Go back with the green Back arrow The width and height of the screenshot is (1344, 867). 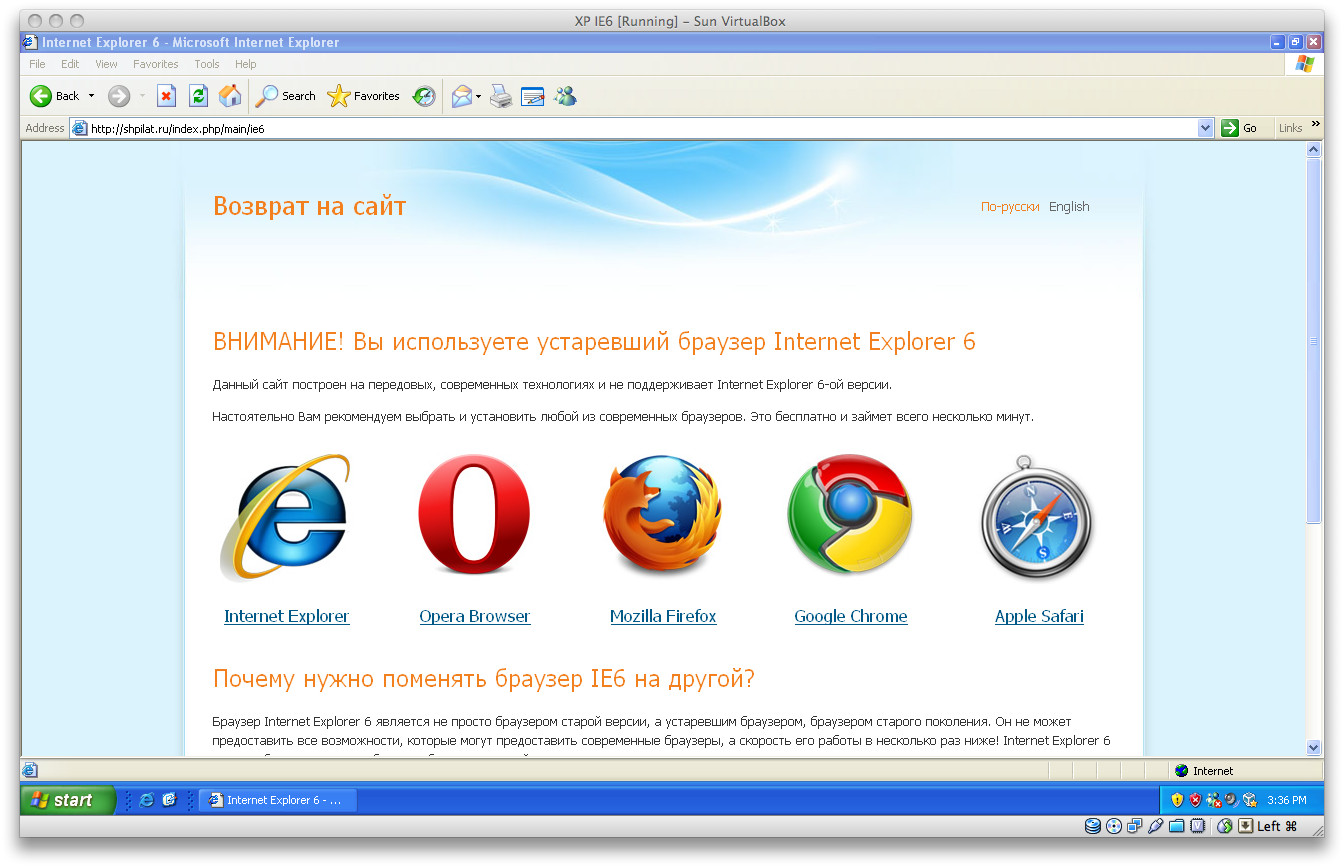pyautogui.click(x=41, y=96)
